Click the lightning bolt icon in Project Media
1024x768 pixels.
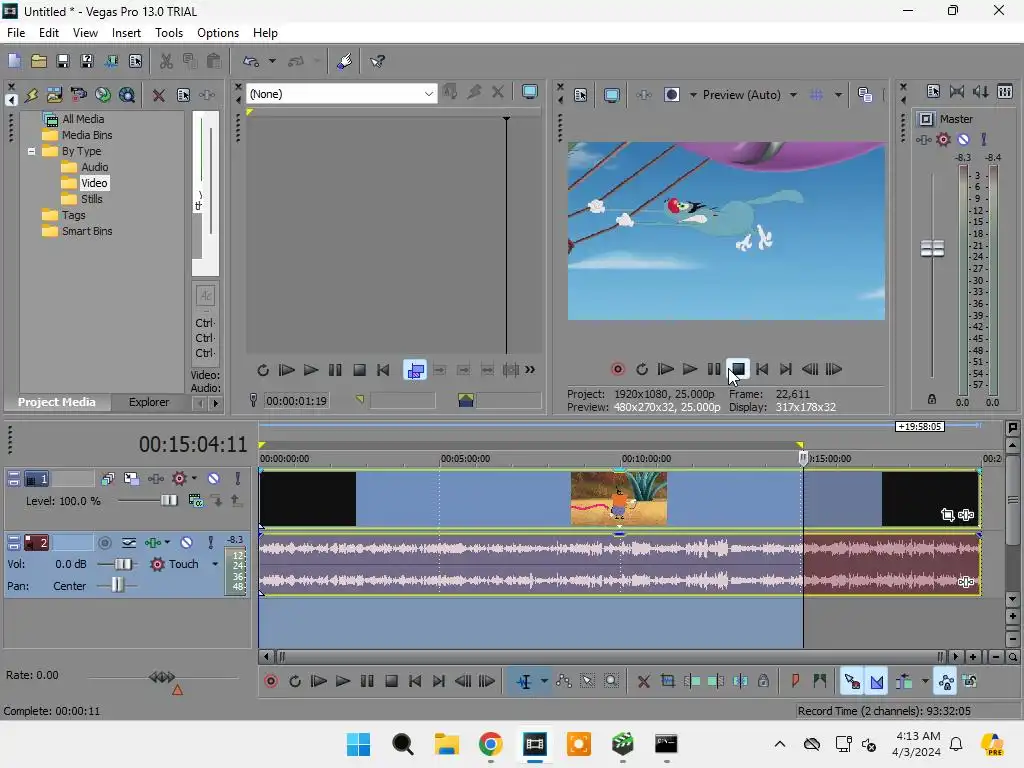coord(31,95)
